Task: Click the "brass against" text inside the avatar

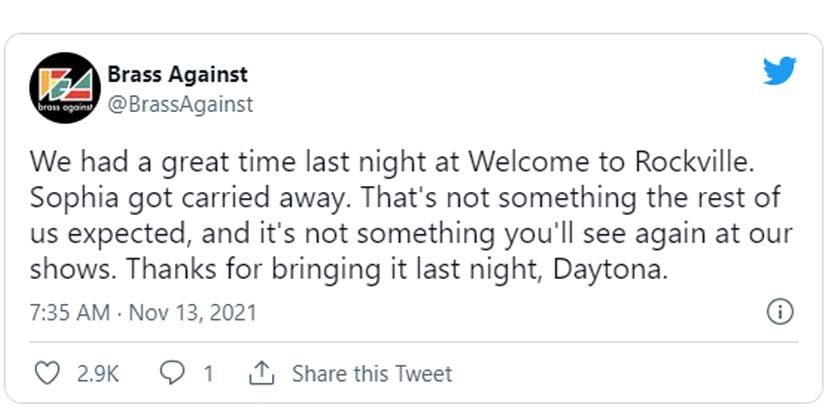Action: [x=65, y=106]
